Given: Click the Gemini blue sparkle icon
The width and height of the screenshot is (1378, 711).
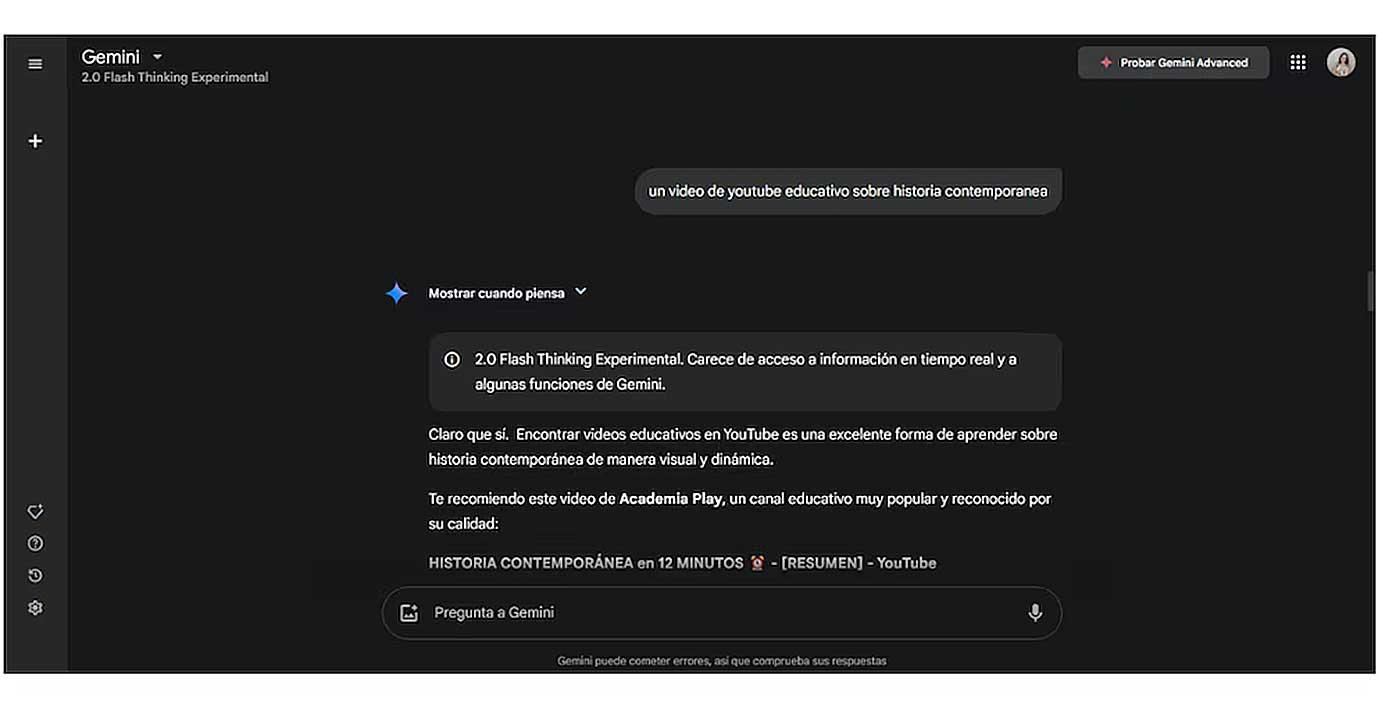Looking at the screenshot, I should tap(397, 293).
